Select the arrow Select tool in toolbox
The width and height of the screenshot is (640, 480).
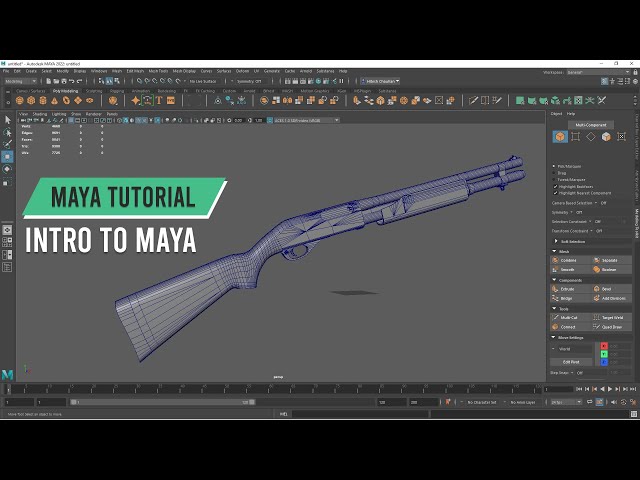[x=7, y=120]
